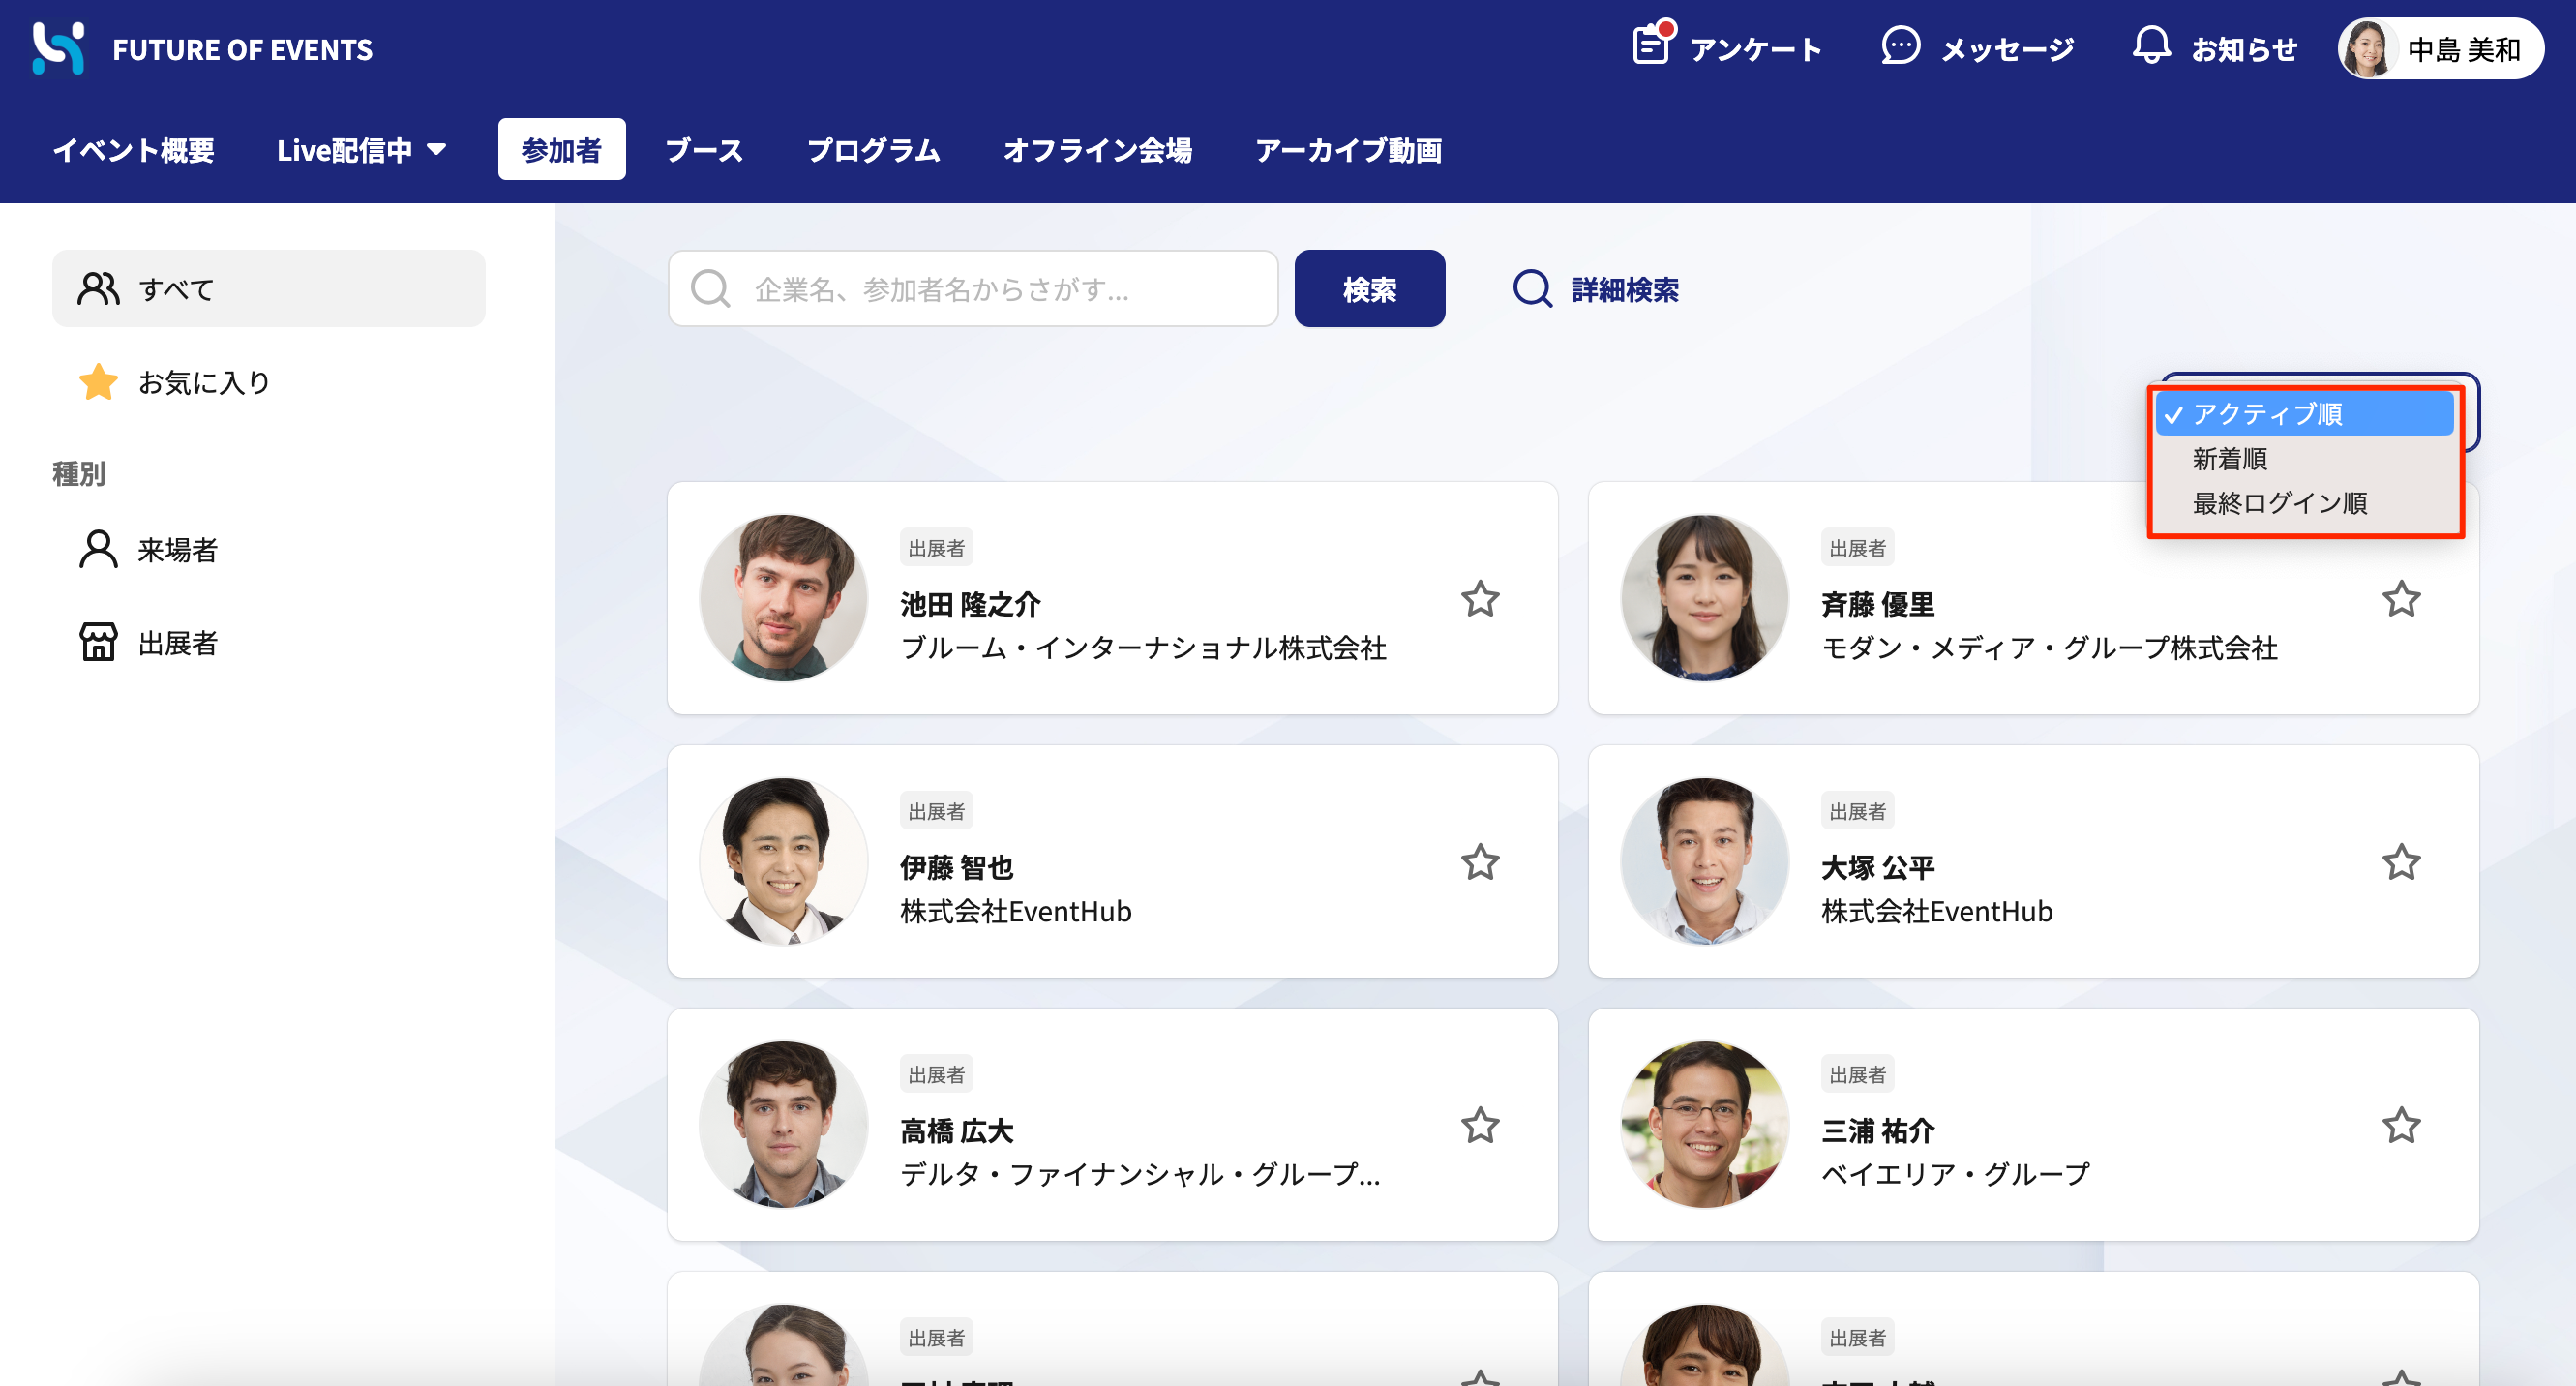Image resolution: width=2576 pixels, height=1386 pixels.
Task: Favorite 伊藤 智也 with the star
Action: click(x=1480, y=862)
